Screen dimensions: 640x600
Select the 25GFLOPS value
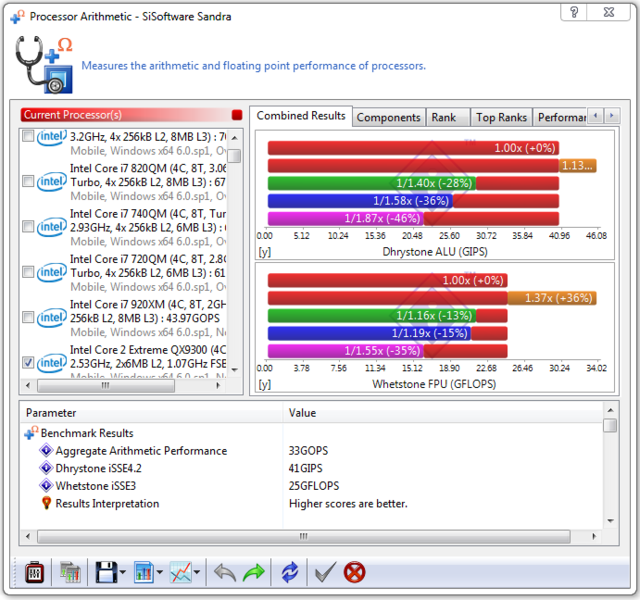click(314, 486)
